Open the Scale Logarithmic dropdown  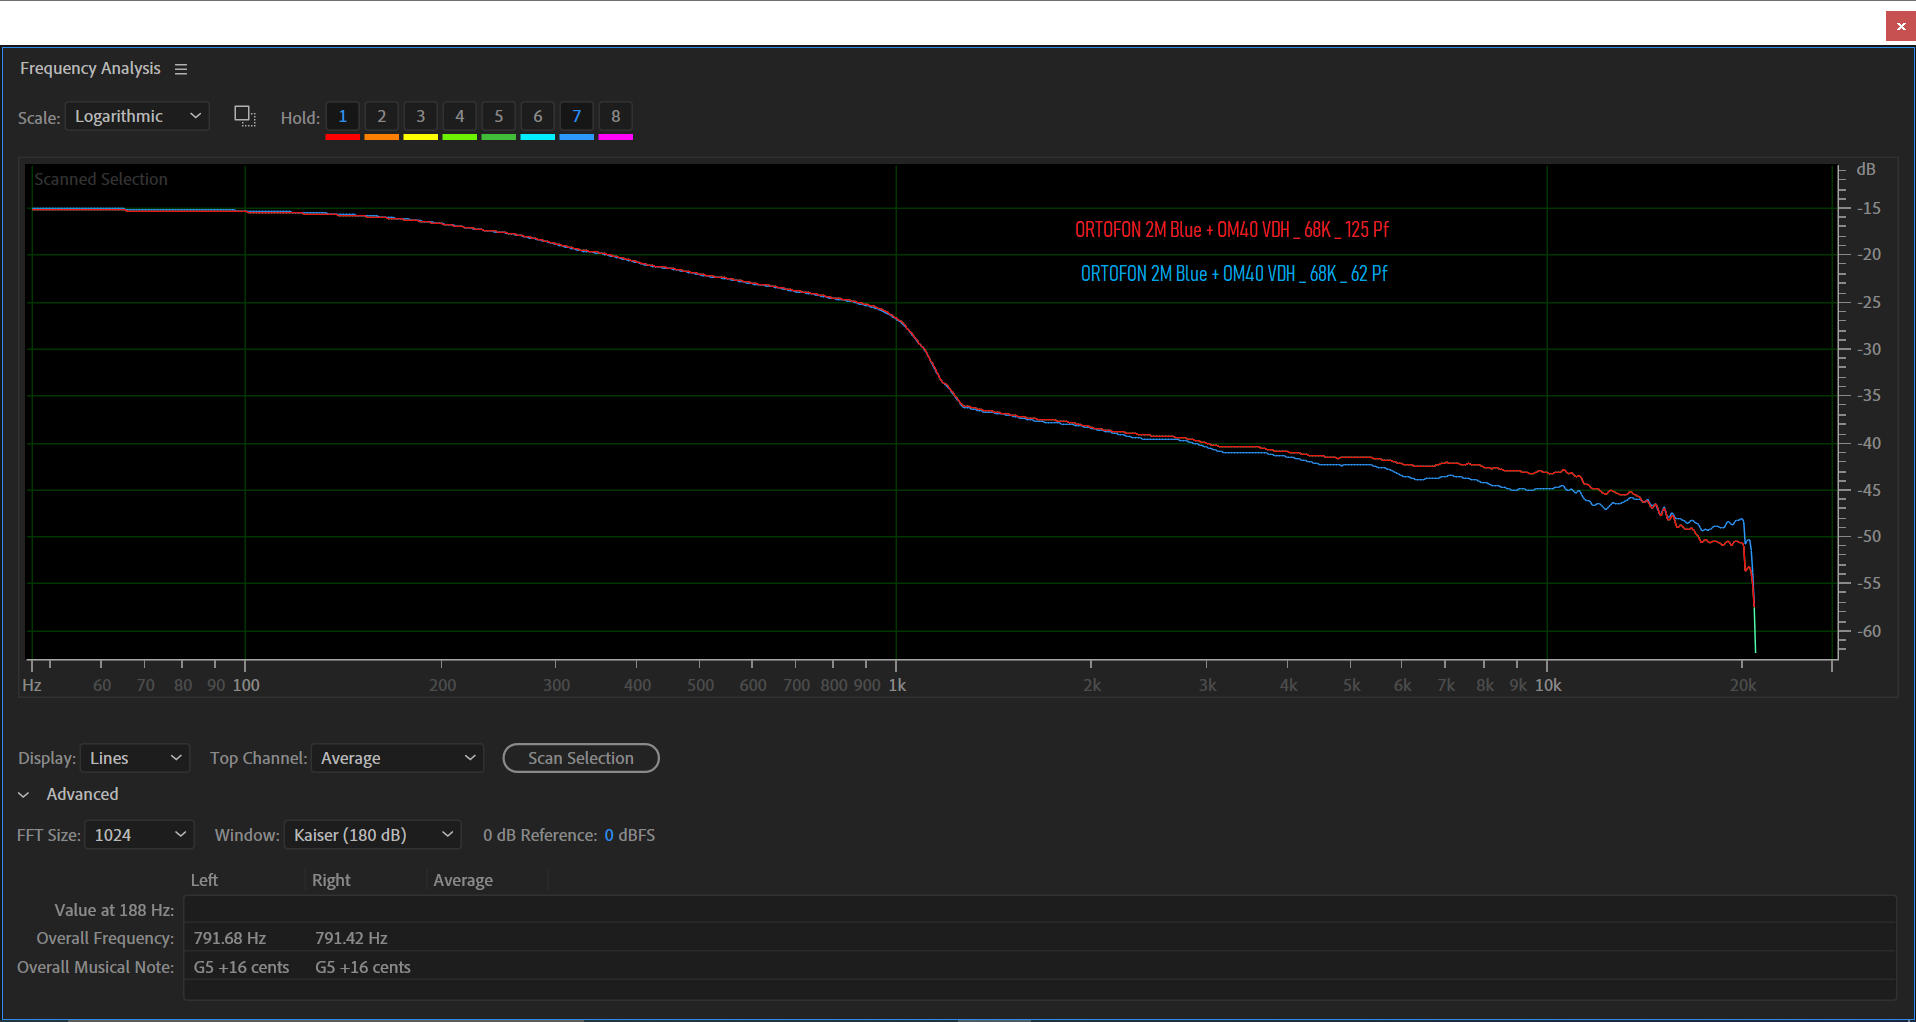tap(137, 116)
